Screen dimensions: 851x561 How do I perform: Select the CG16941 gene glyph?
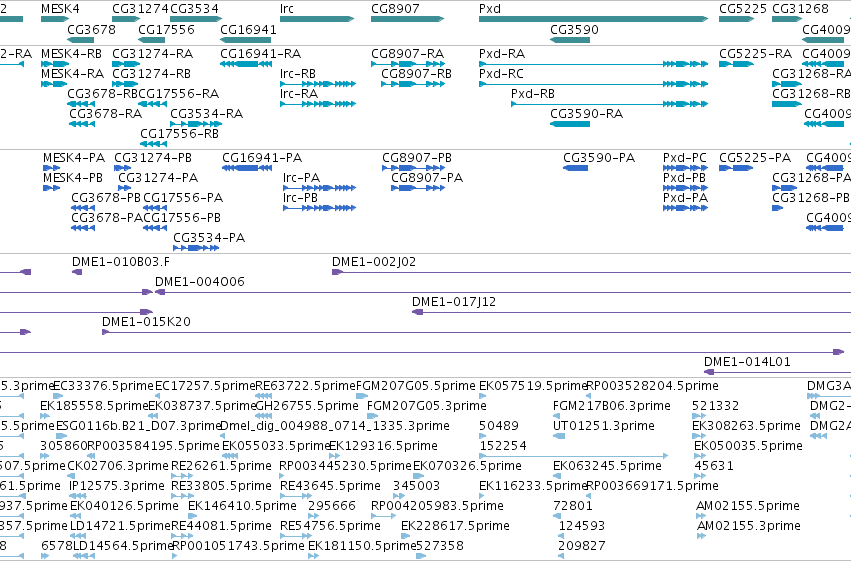click(245, 40)
